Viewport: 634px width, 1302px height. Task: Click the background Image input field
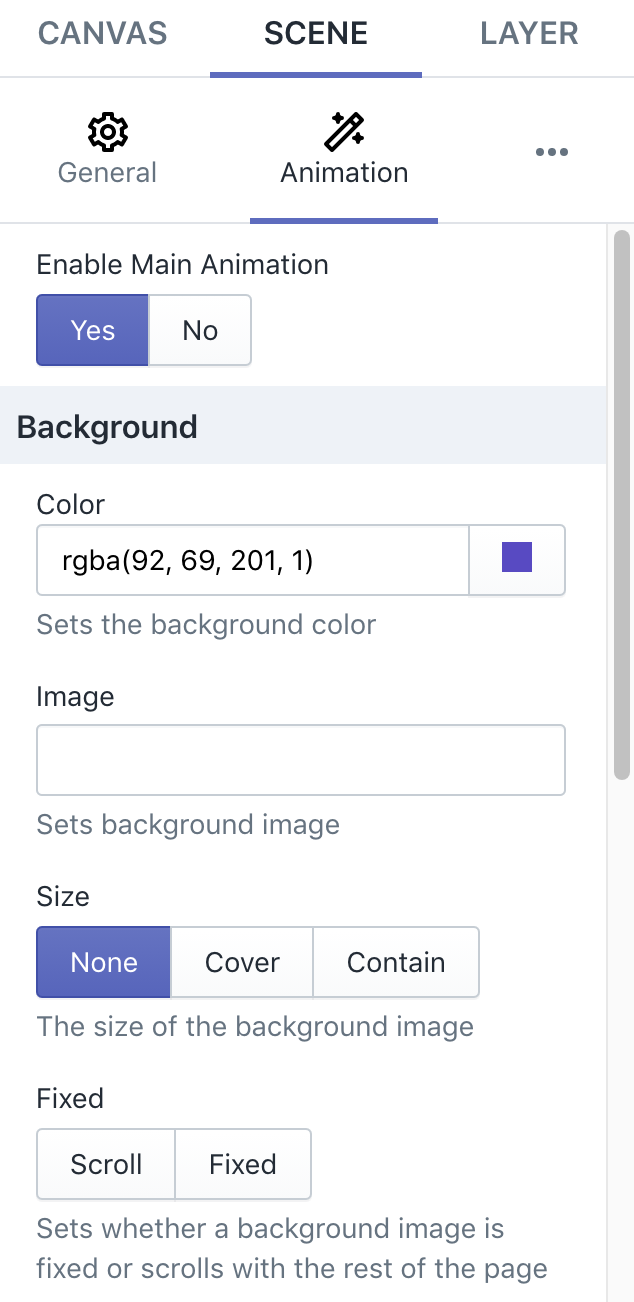[300, 760]
